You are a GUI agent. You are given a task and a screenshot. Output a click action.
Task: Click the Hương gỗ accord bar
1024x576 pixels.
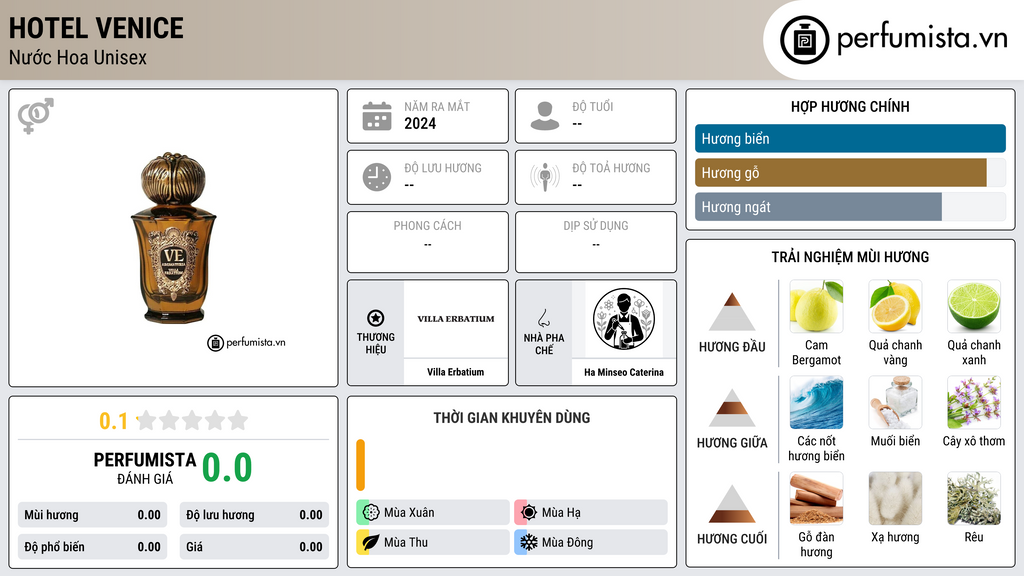pyautogui.click(x=850, y=172)
